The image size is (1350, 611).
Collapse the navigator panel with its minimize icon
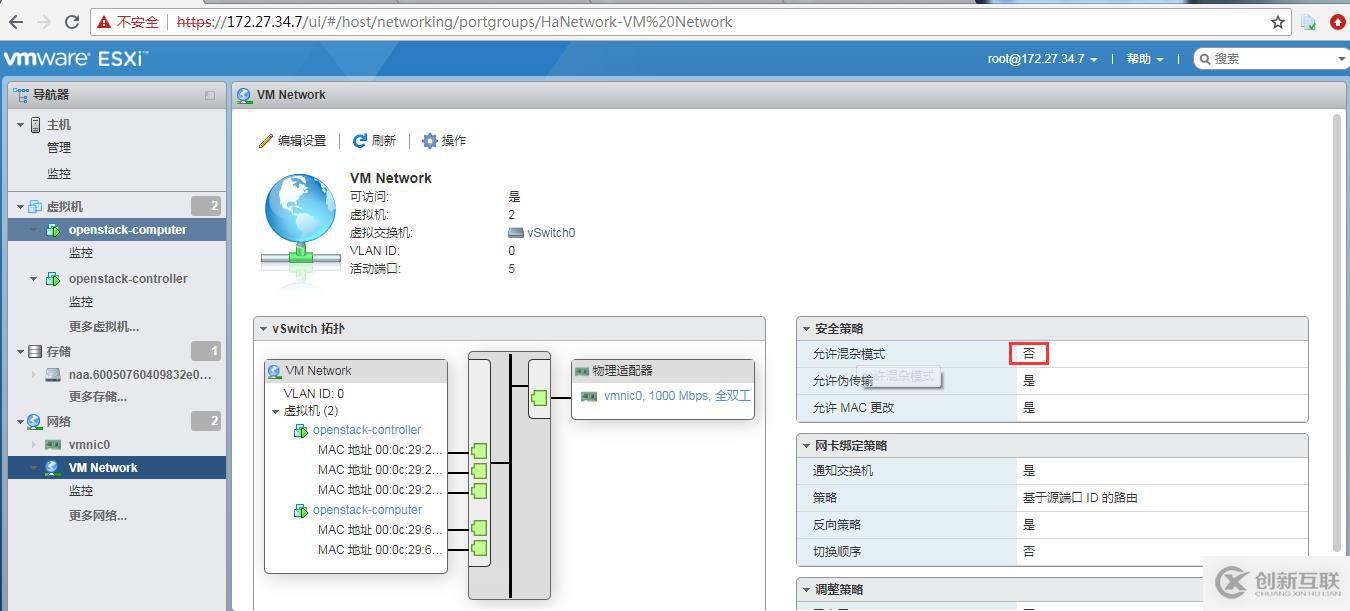(x=210, y=96)
